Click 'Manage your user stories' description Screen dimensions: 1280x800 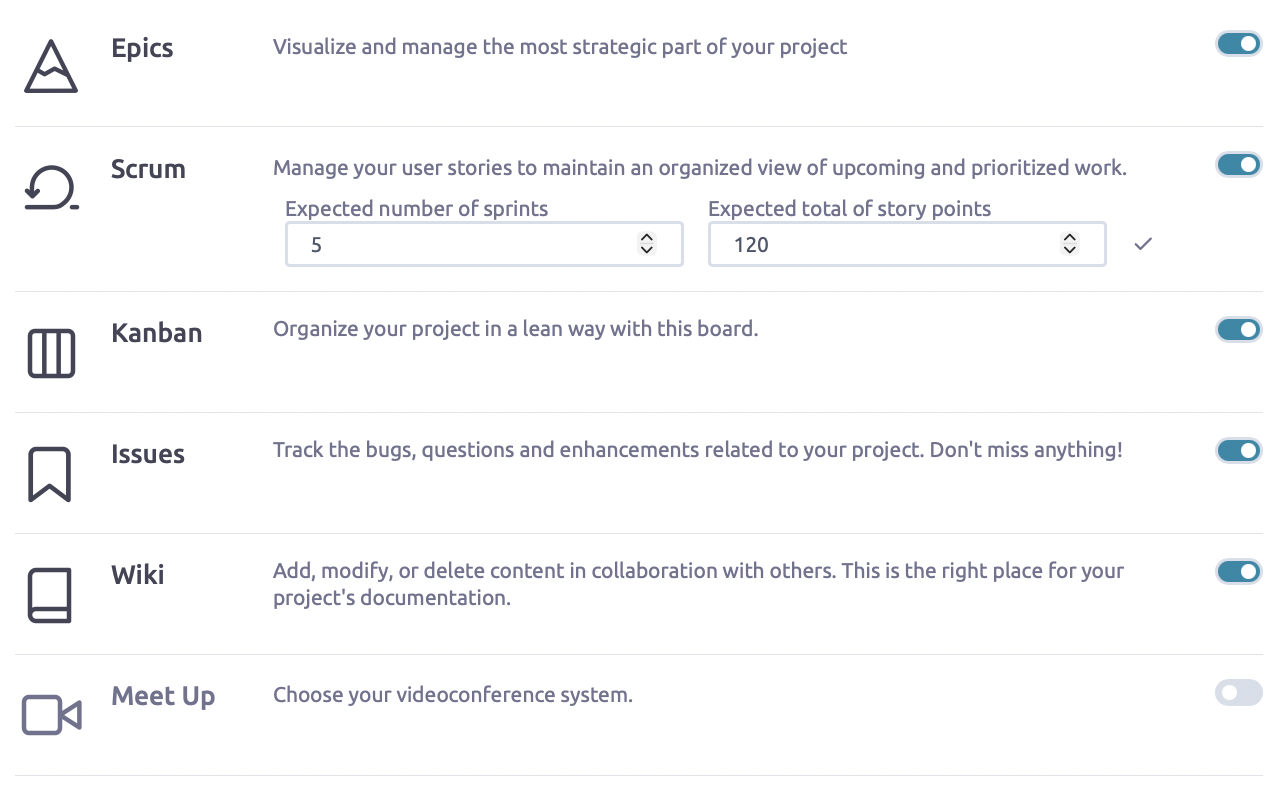(700, 168)
